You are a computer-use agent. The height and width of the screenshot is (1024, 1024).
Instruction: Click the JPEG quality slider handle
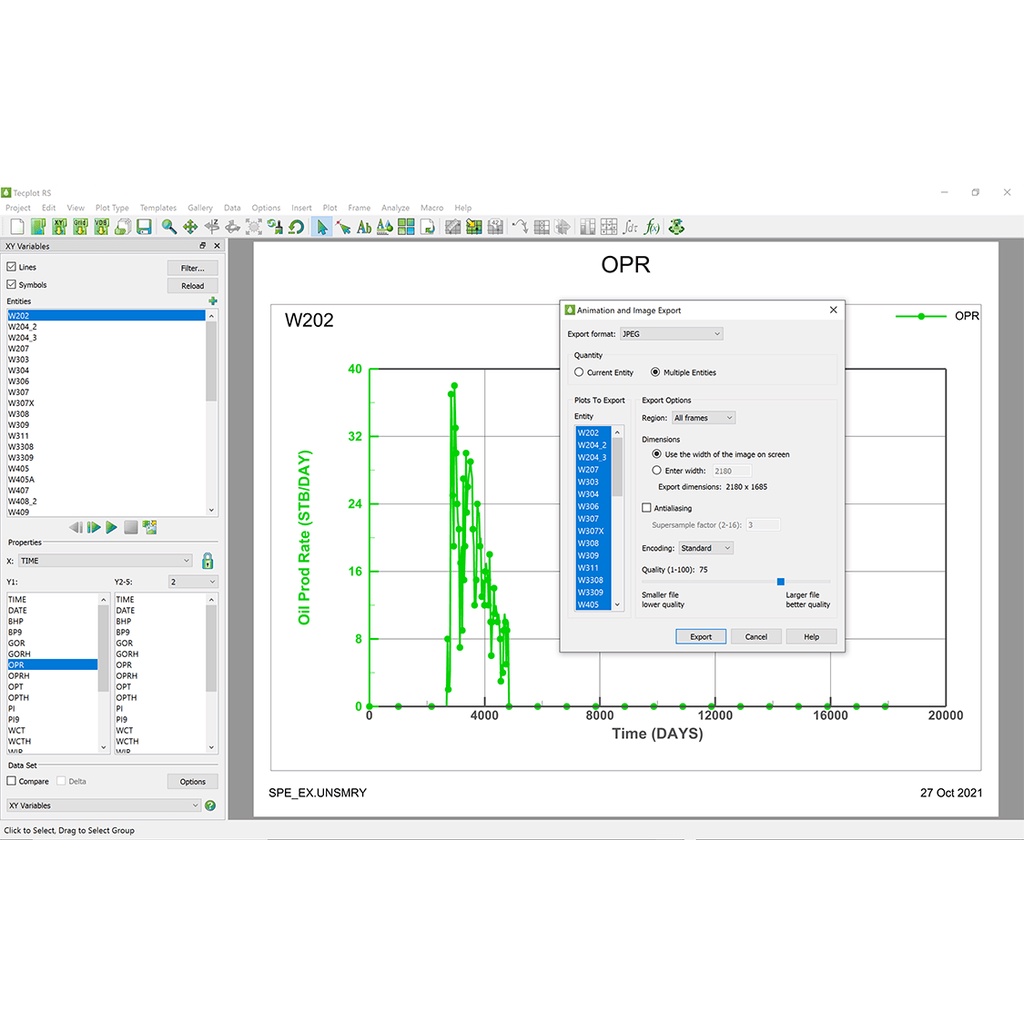coord(780,581)
